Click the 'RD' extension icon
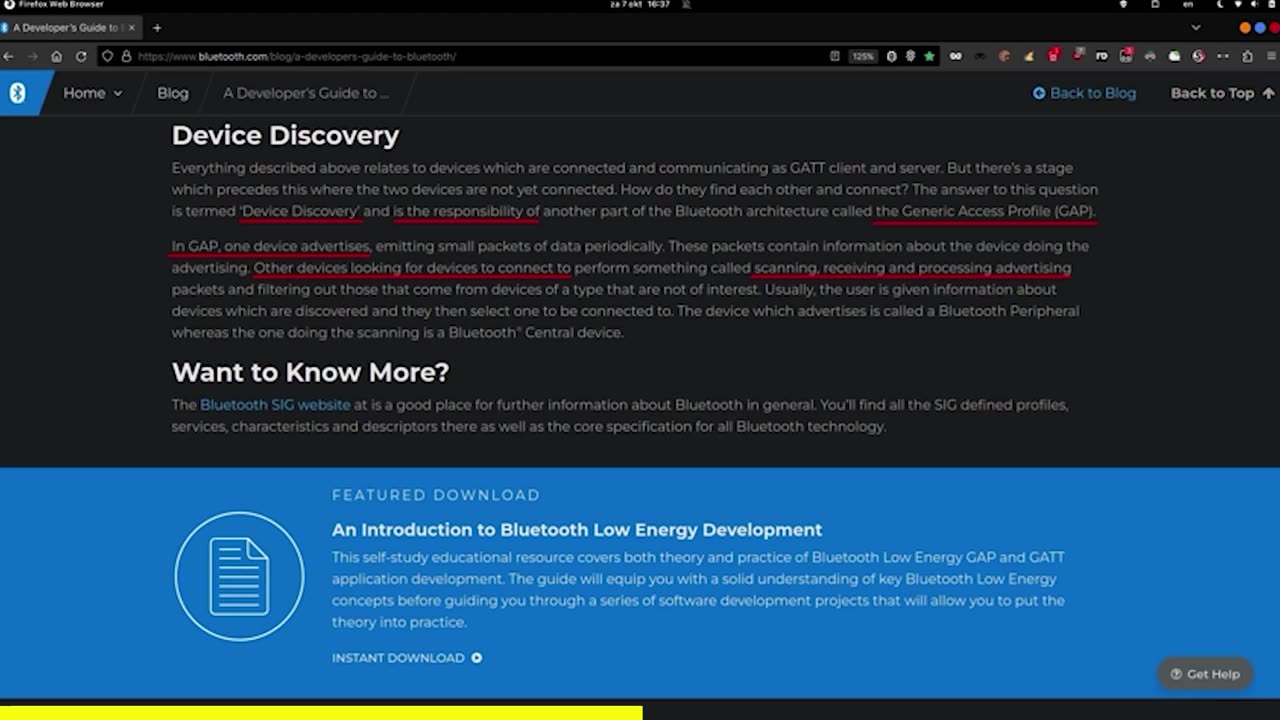This screenshot has height=720, width=1280. coord(1101,56)
